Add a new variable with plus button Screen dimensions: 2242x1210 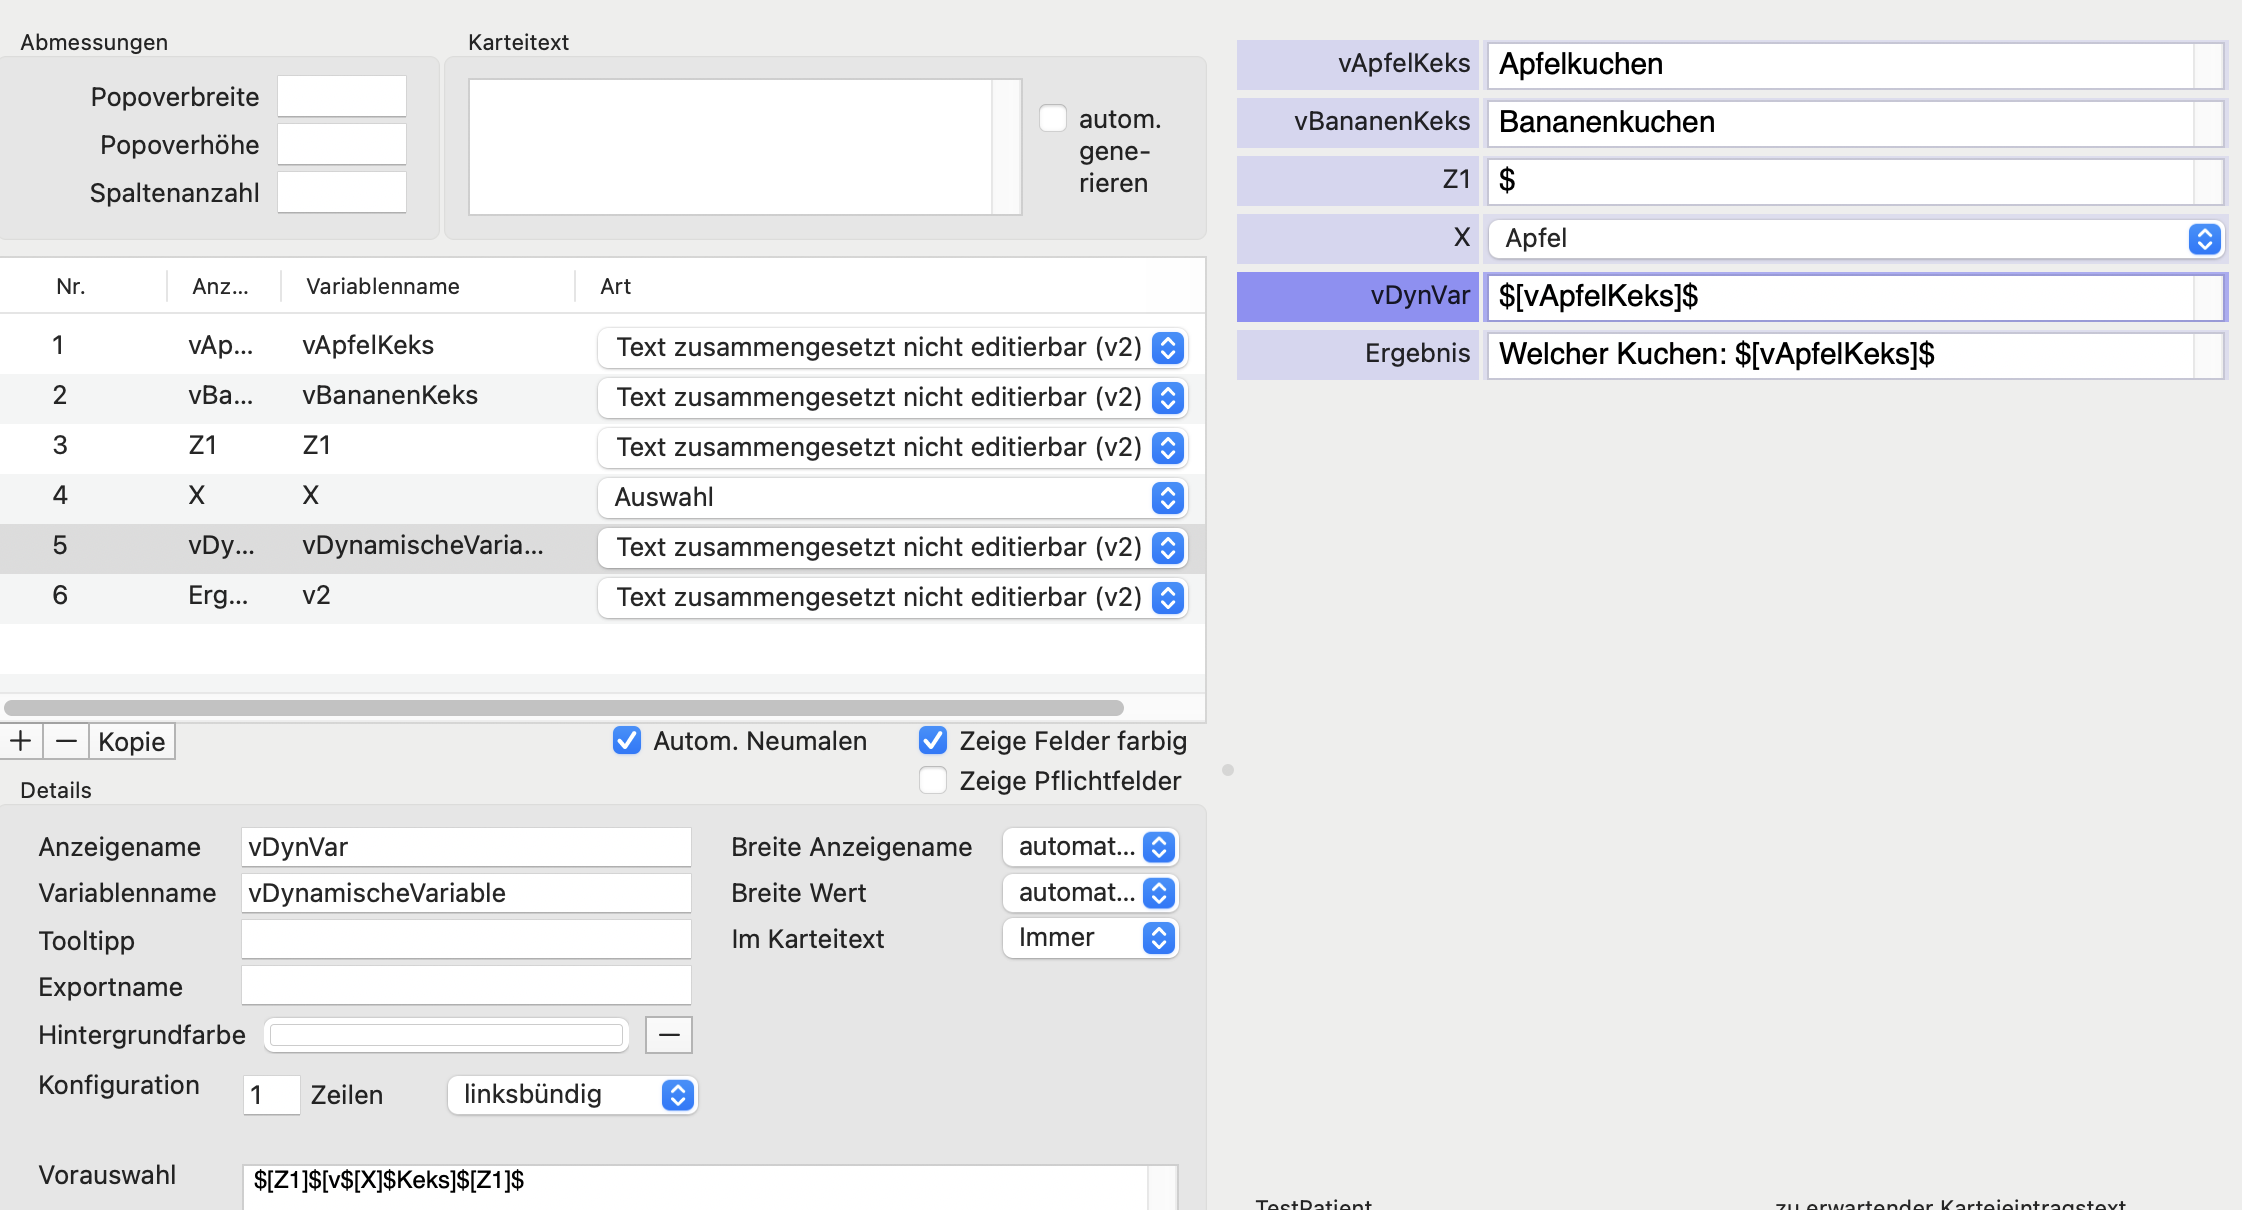coord(21,741)
